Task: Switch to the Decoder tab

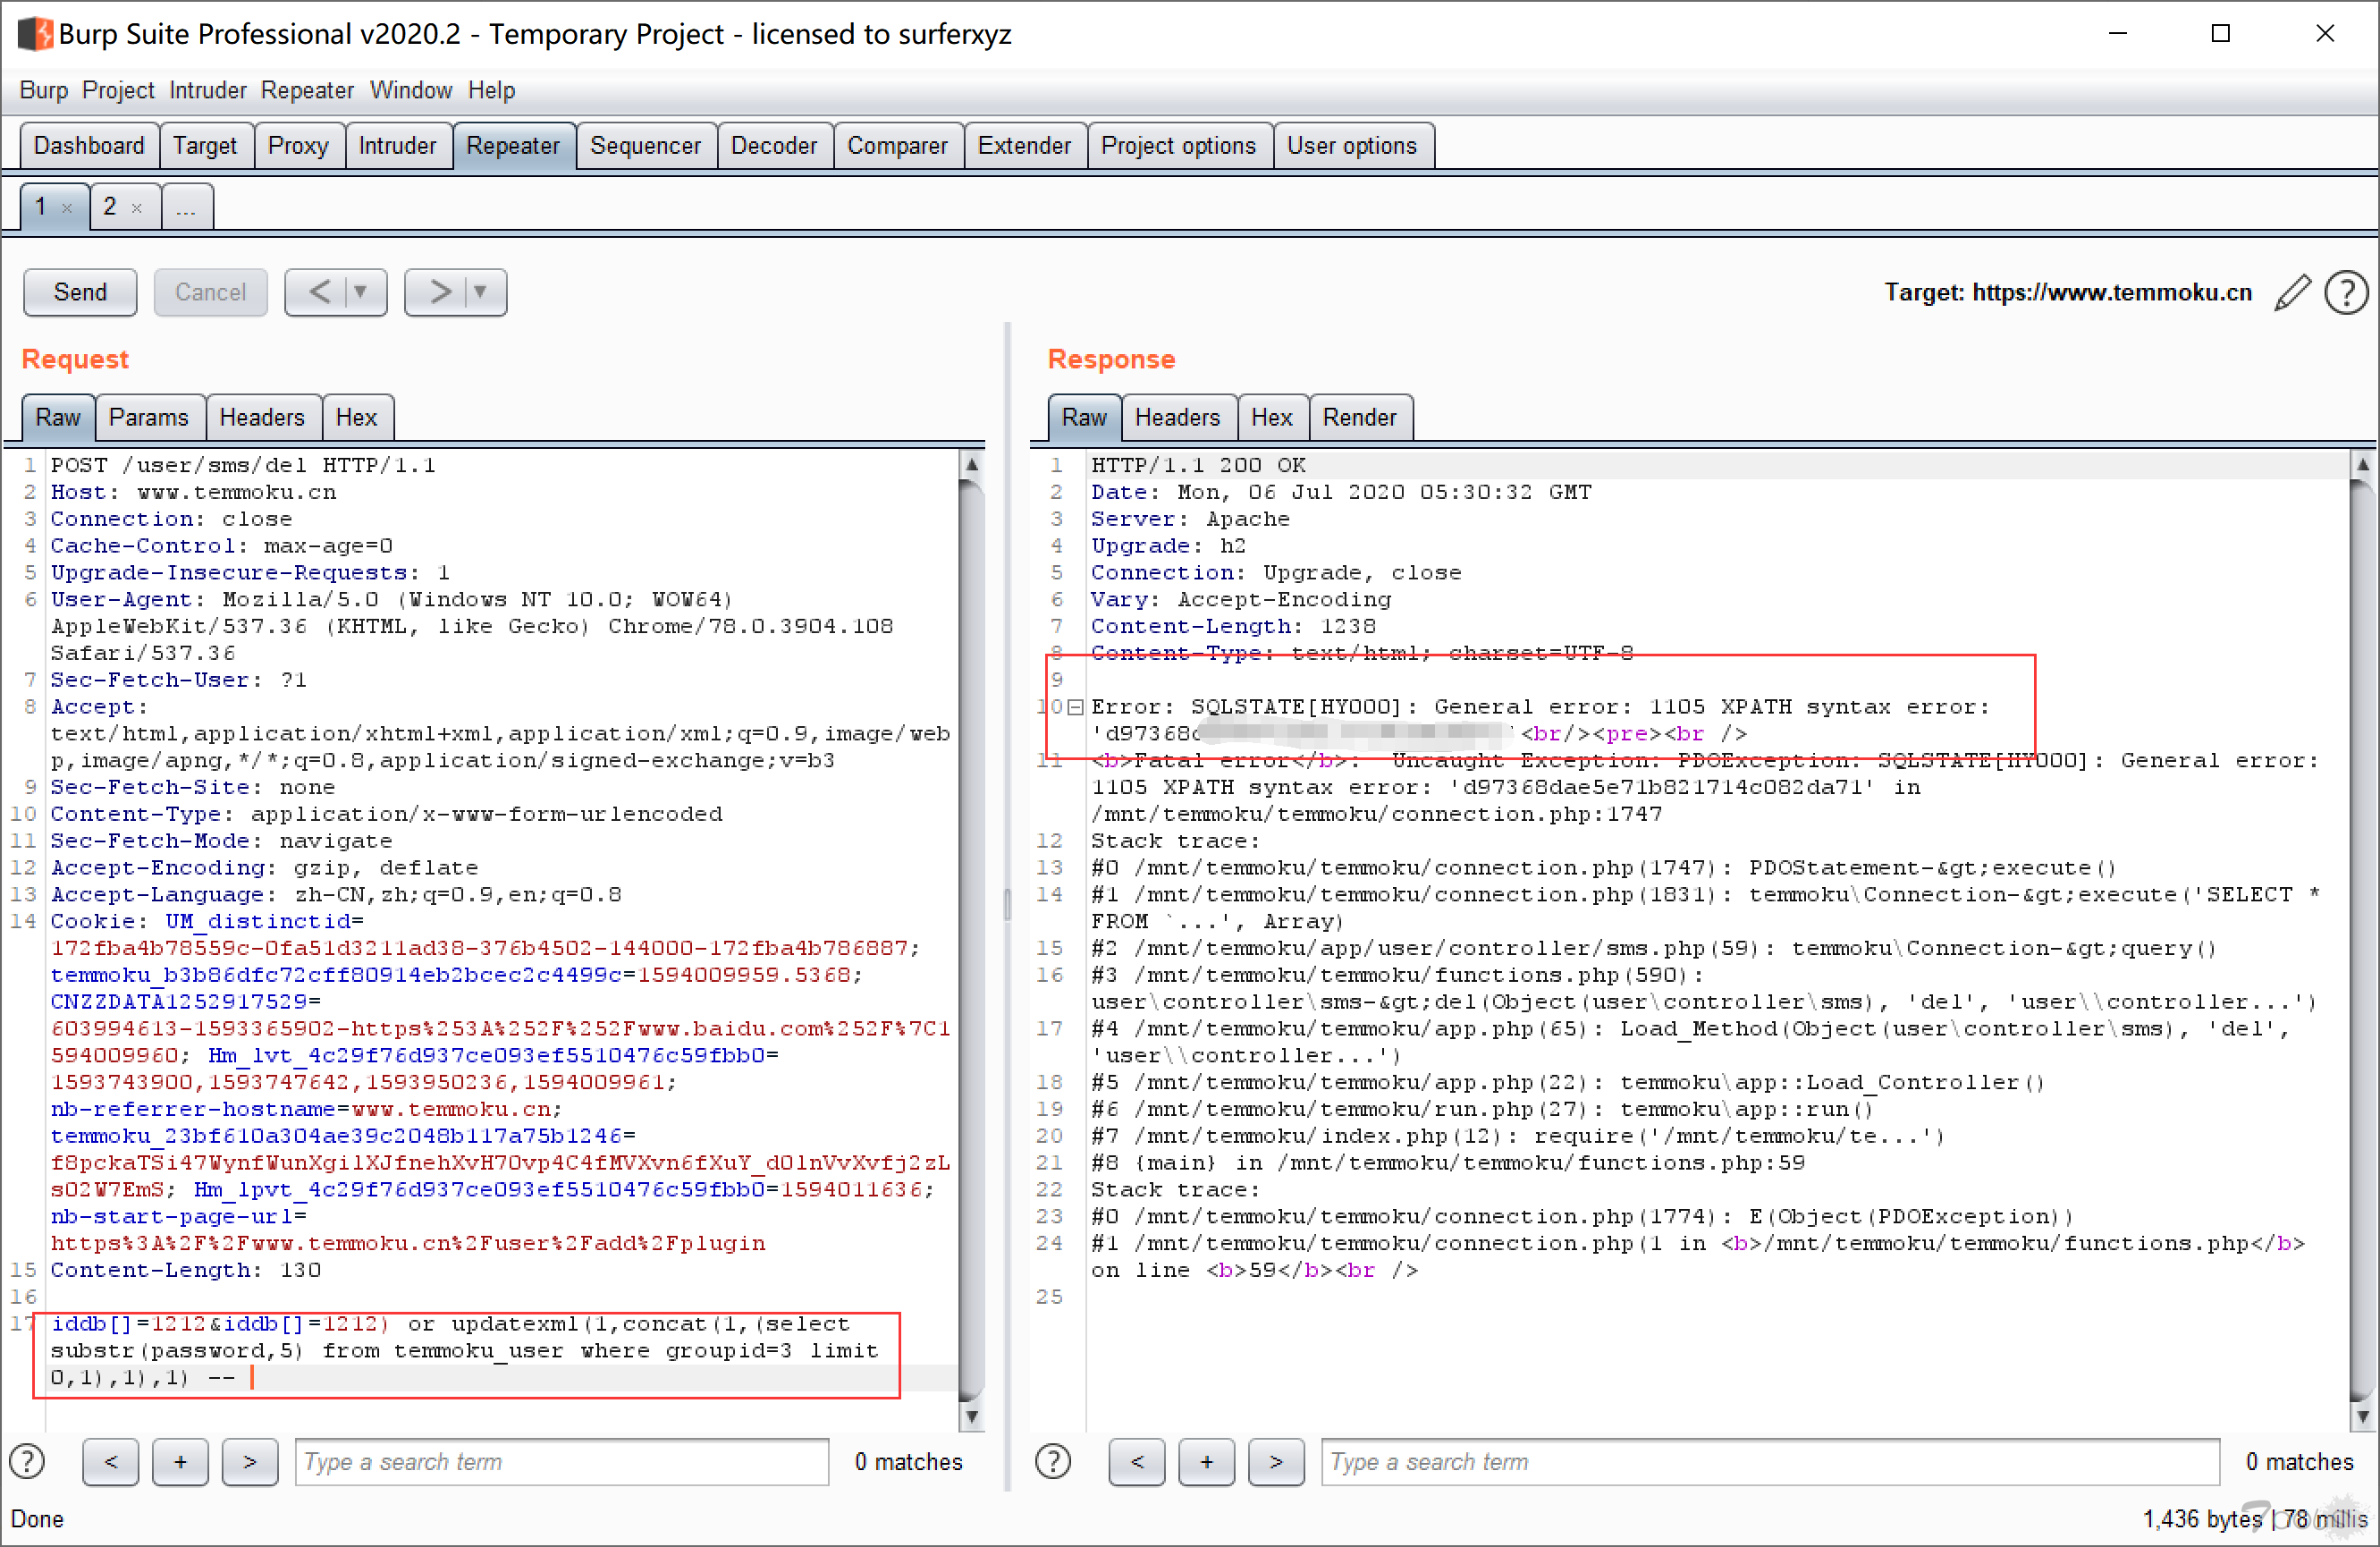Action: coord(774,146)
